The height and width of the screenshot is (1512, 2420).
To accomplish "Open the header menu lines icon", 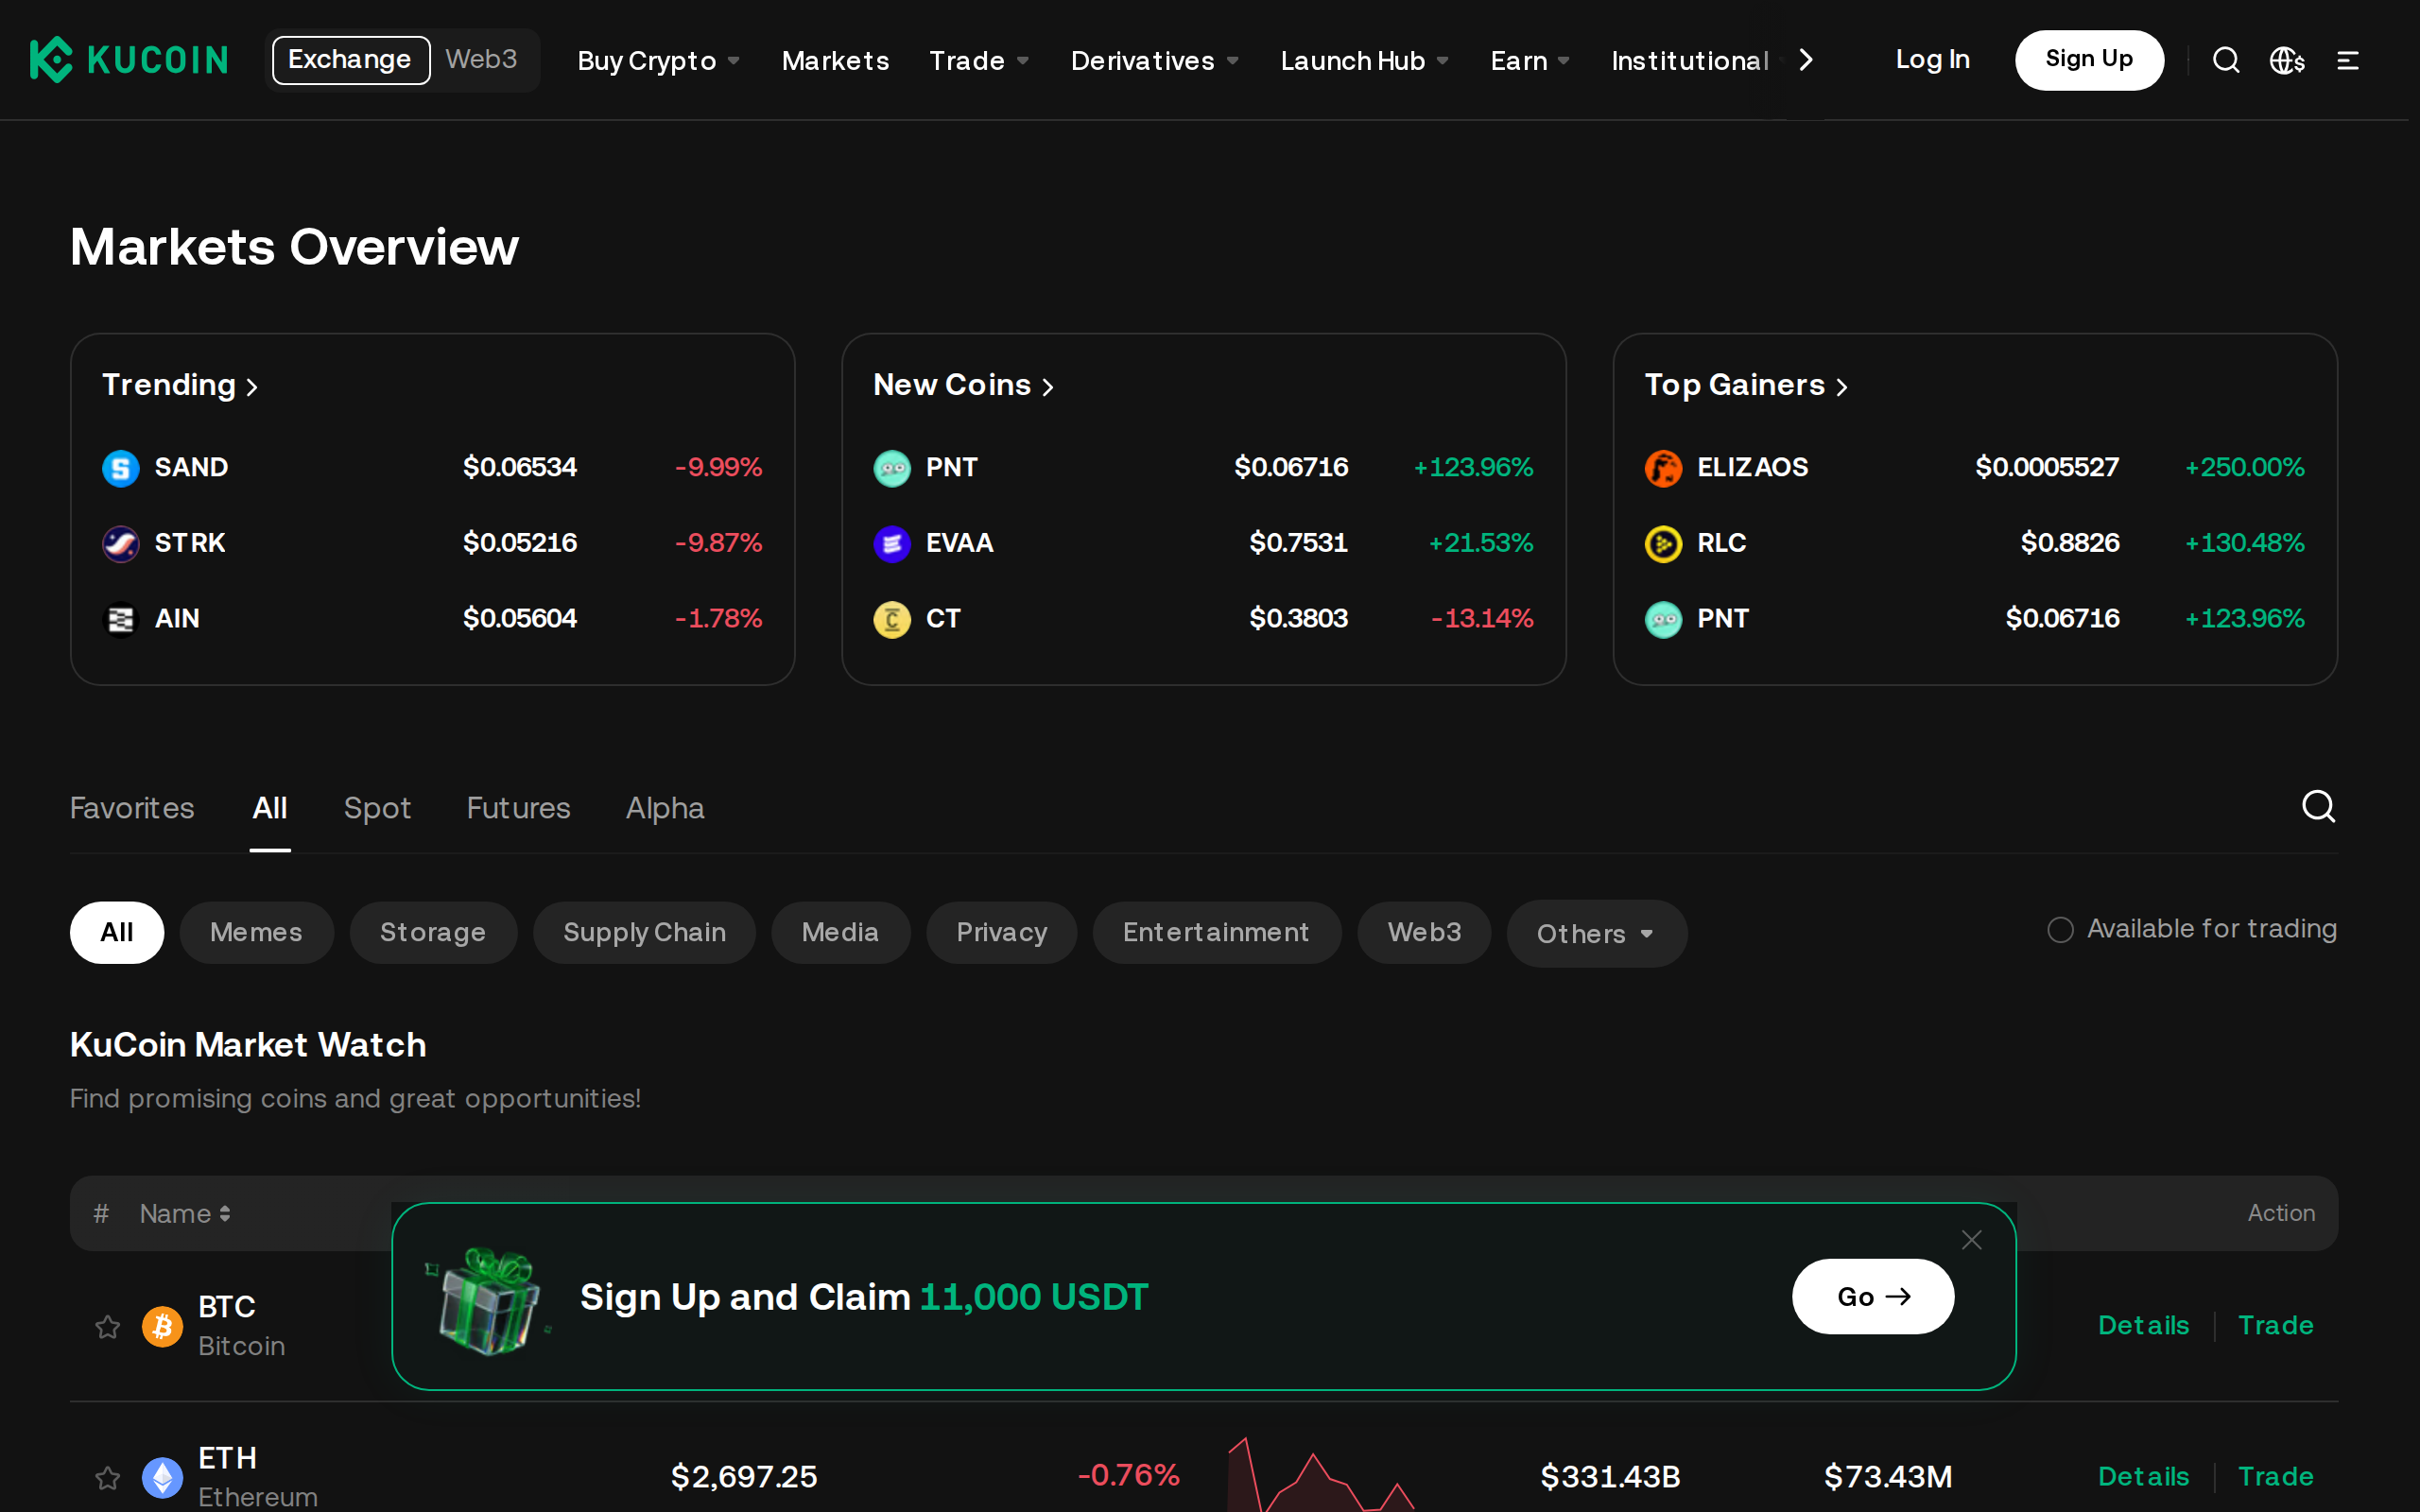I will tap(2348, 60).
